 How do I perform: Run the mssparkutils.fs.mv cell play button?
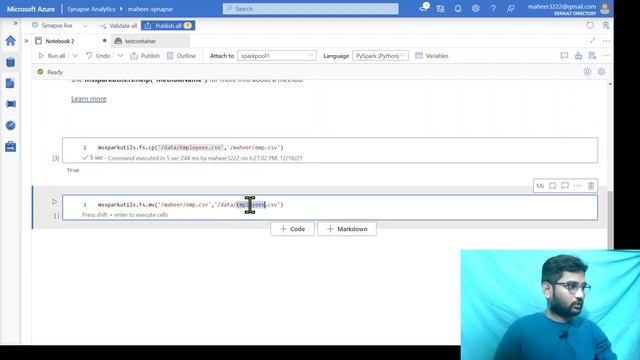click(55, 202)
